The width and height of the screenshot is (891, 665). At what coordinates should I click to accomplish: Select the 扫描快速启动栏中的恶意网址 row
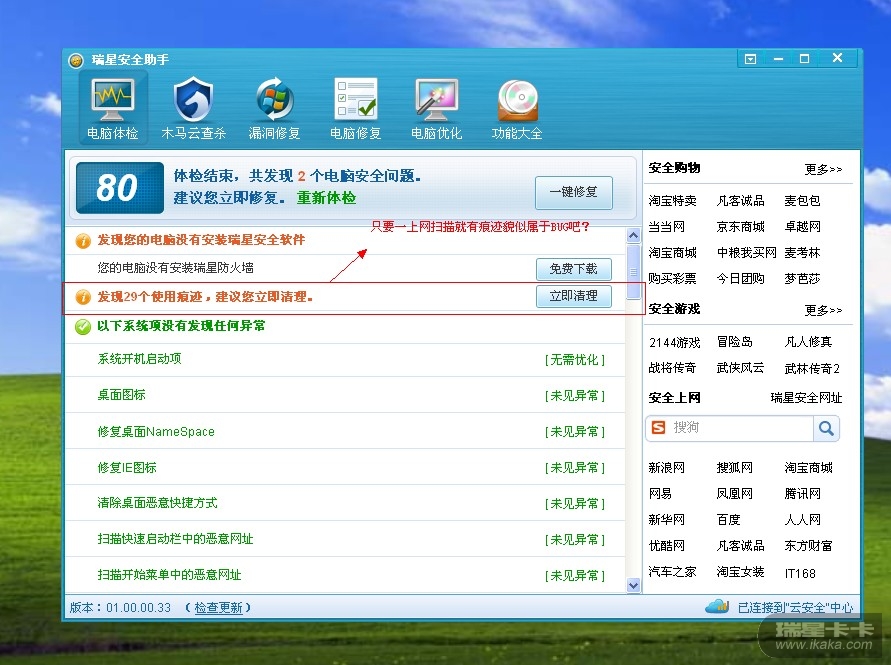click(345, 539)
